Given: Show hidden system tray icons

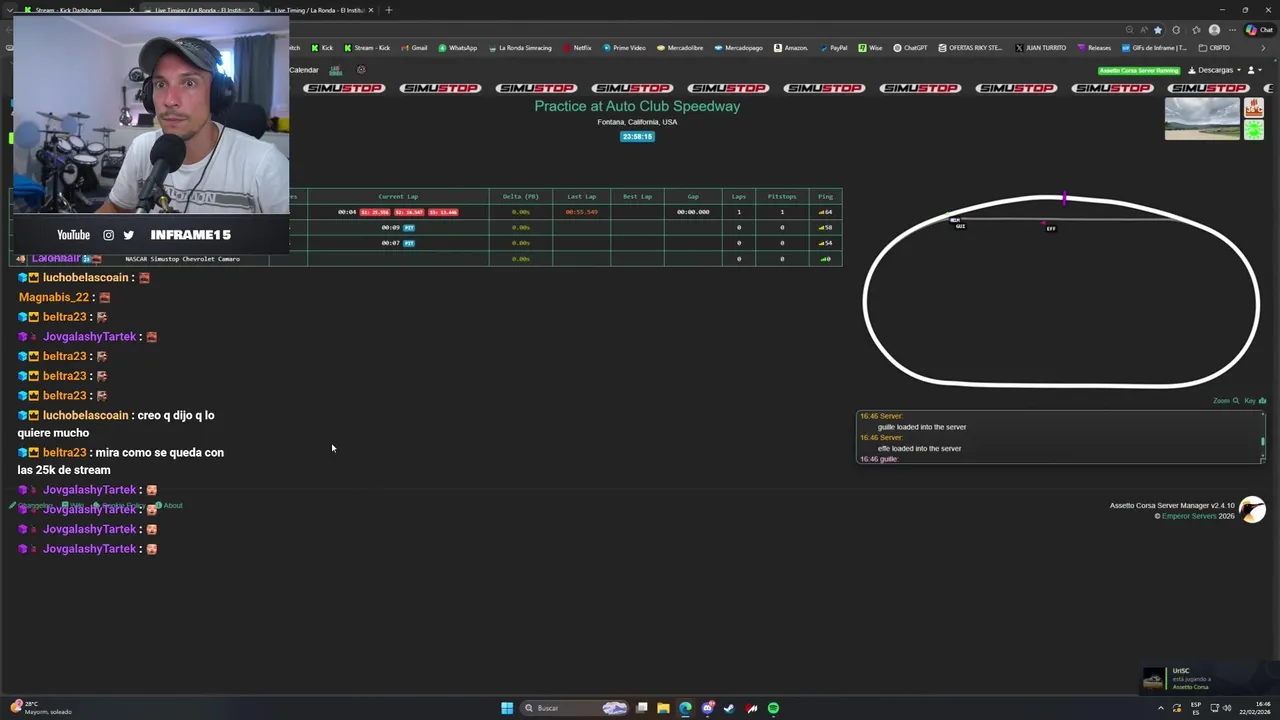Looking at the screenshot, I should click(x=1161, y=708).
